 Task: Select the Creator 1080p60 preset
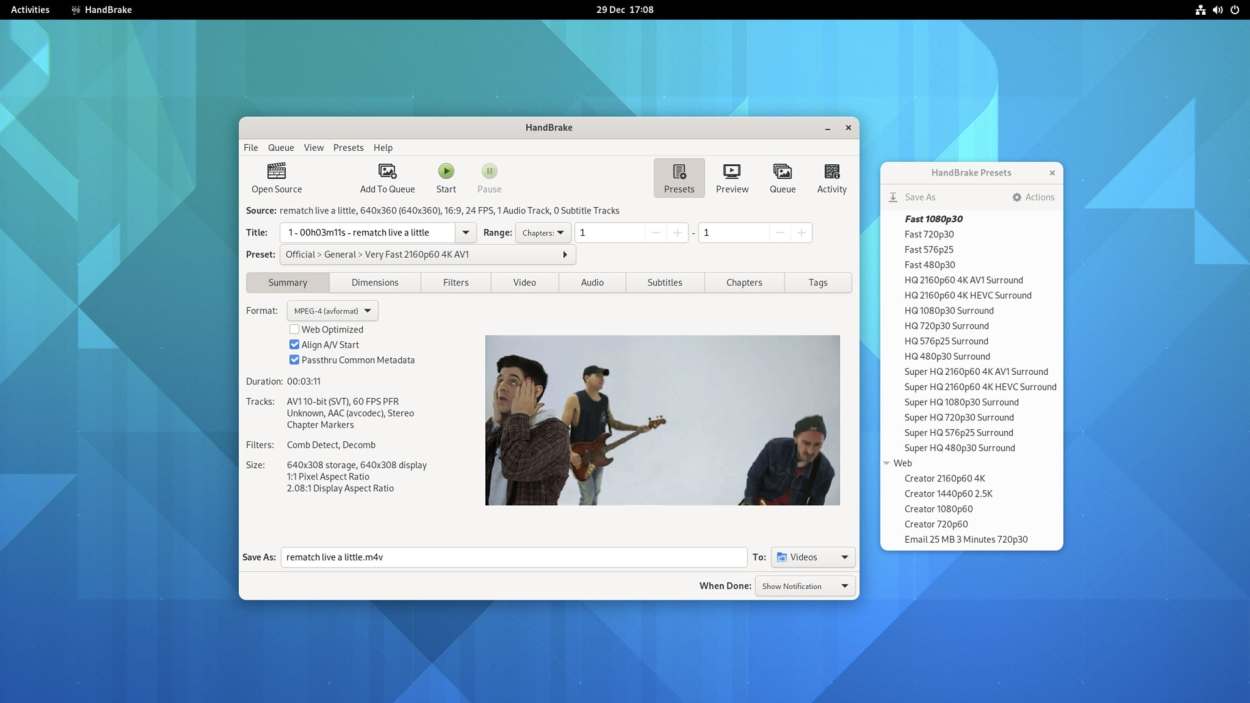click(x=938, y=509)
